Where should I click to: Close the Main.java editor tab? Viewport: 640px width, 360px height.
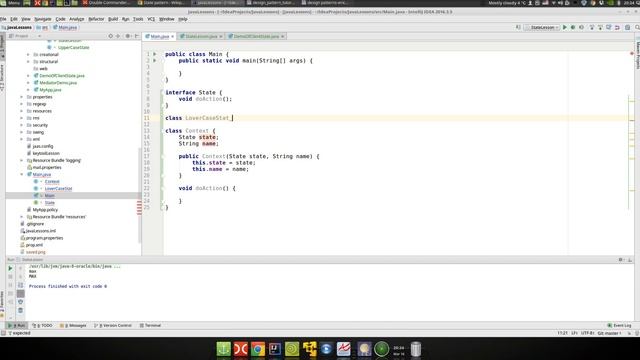click(173, 36)
